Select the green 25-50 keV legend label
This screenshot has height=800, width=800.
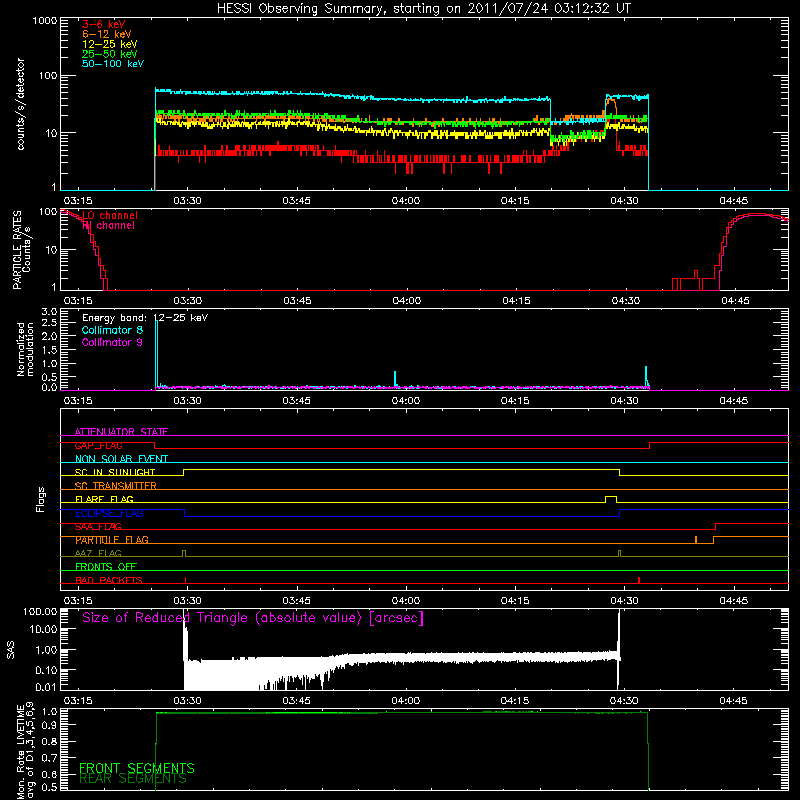point(110,54)
